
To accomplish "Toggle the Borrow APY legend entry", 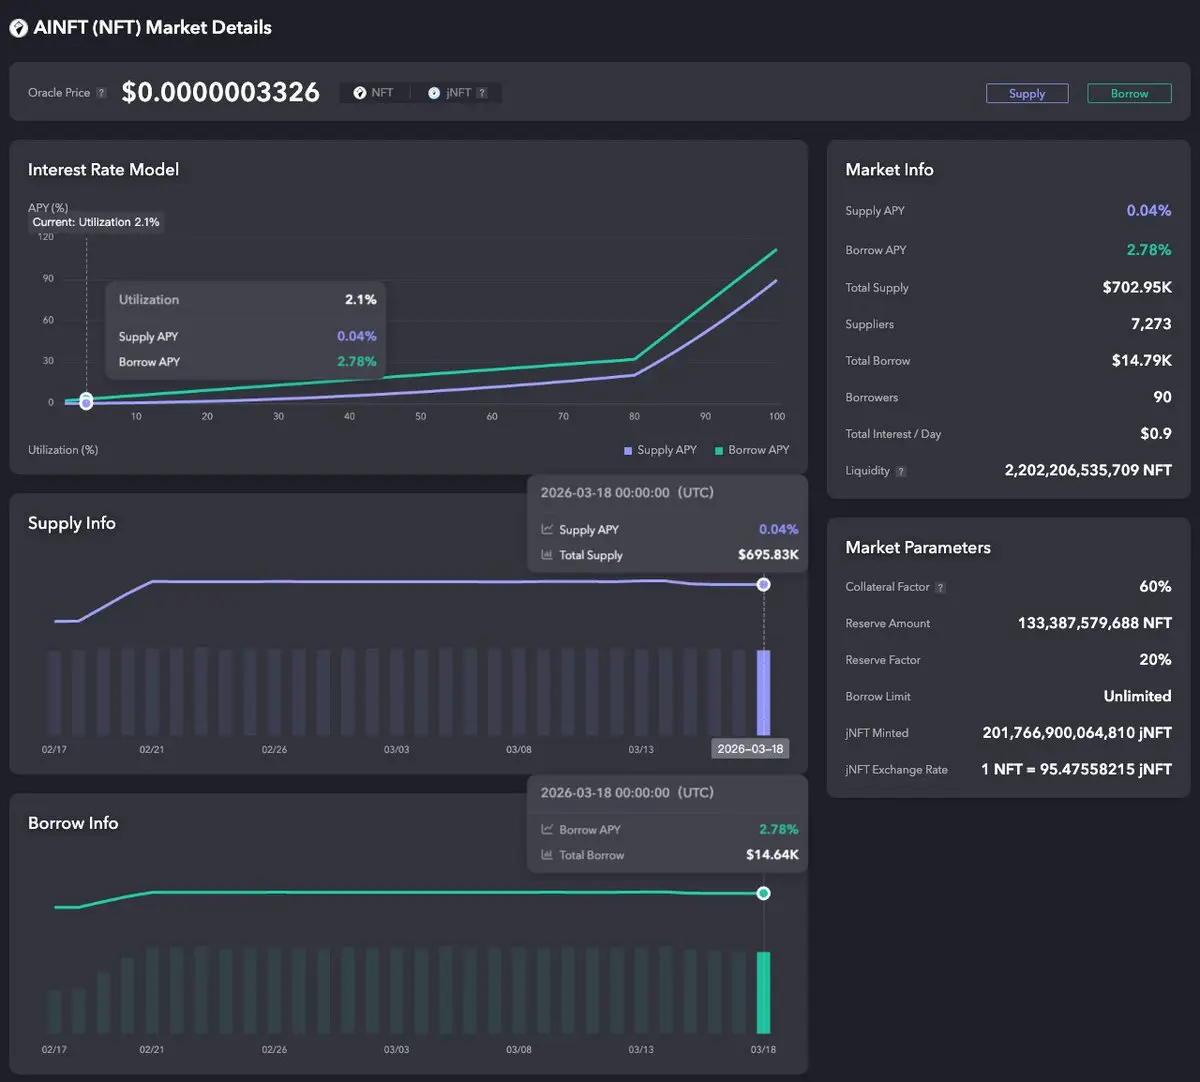I will [x=752, y=450].
